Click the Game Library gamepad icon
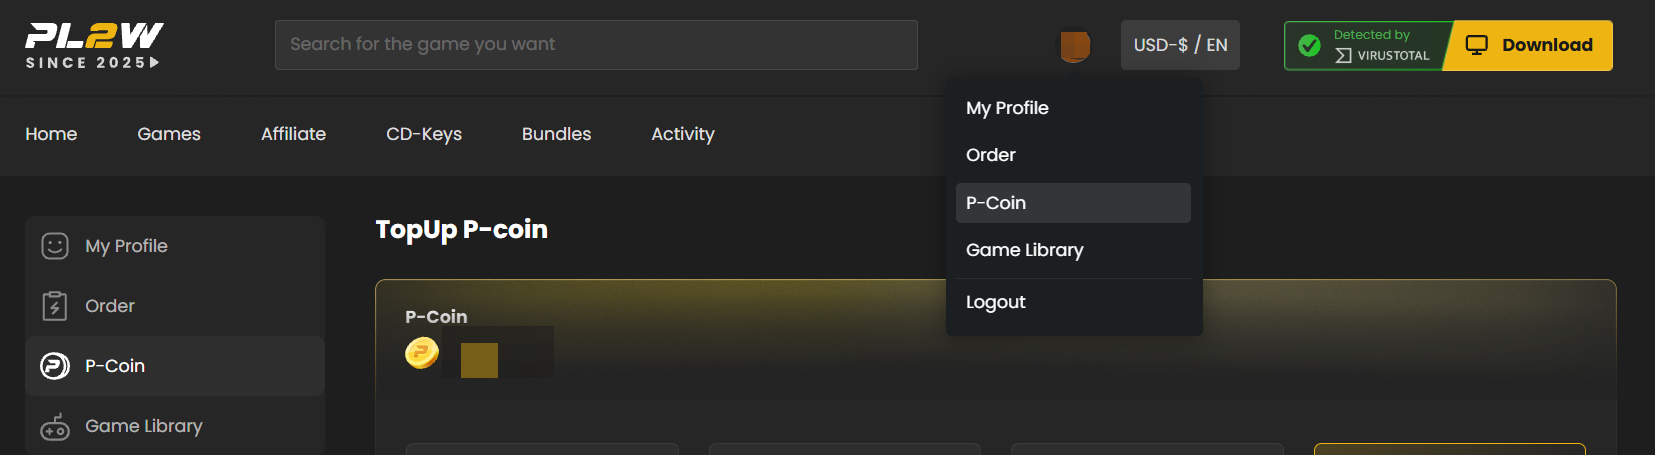The width and height of the screenshot is (1655, 455). (x=55, y=426)
